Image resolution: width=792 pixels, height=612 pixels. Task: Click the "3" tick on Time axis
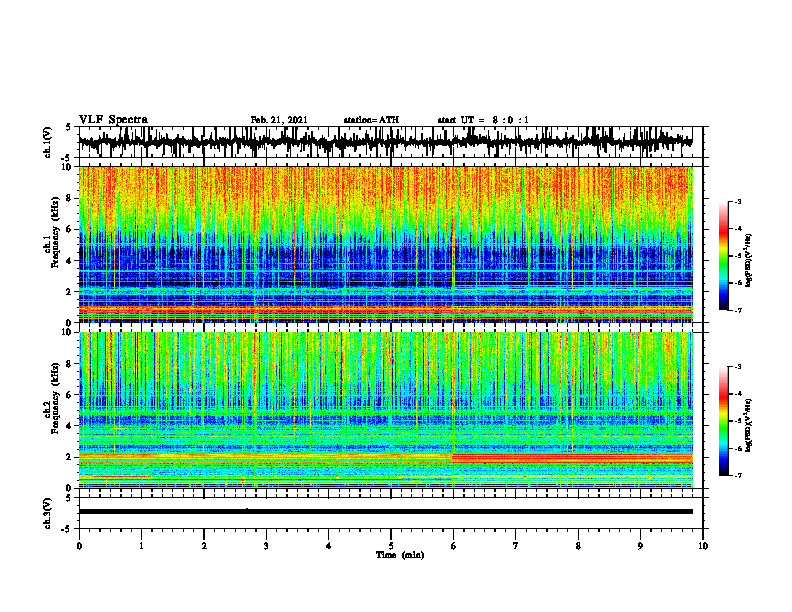[x=266, y=546]
